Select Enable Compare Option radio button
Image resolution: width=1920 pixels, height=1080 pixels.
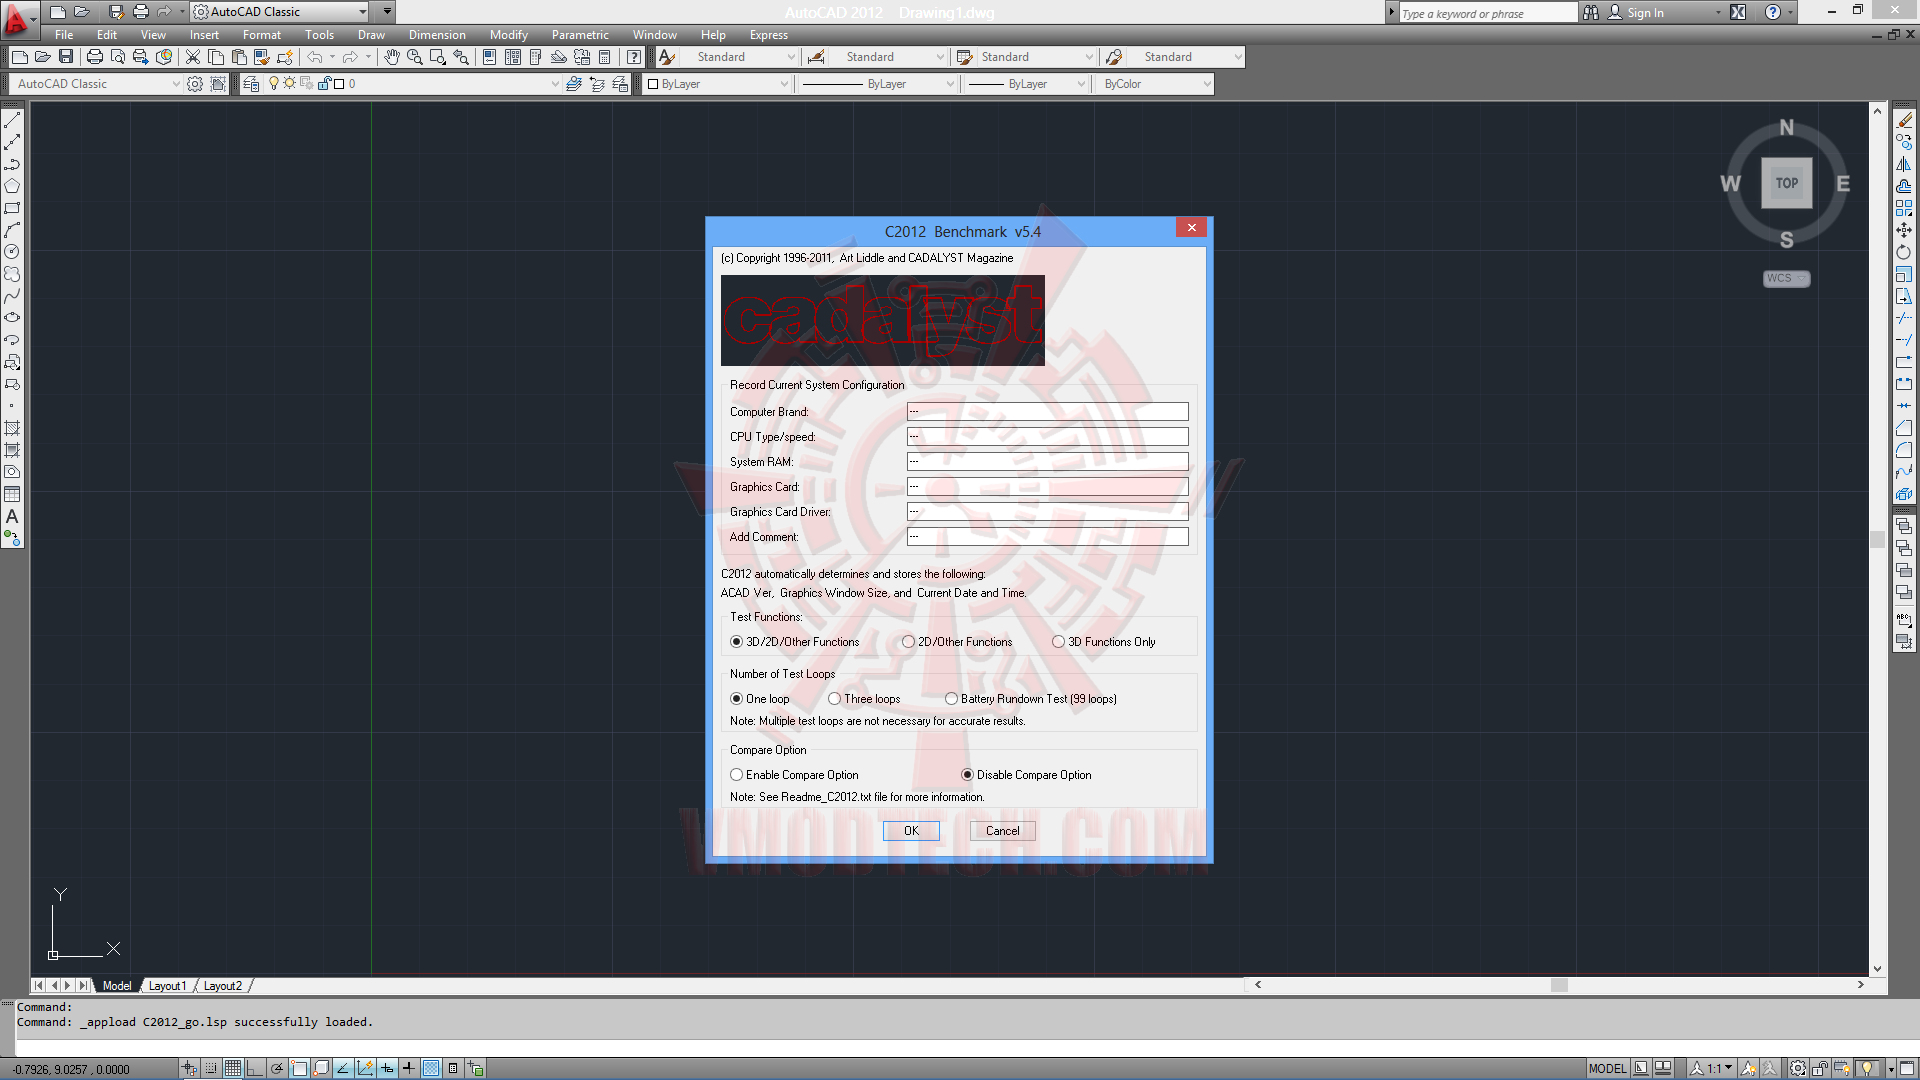(x=737, y=775)
